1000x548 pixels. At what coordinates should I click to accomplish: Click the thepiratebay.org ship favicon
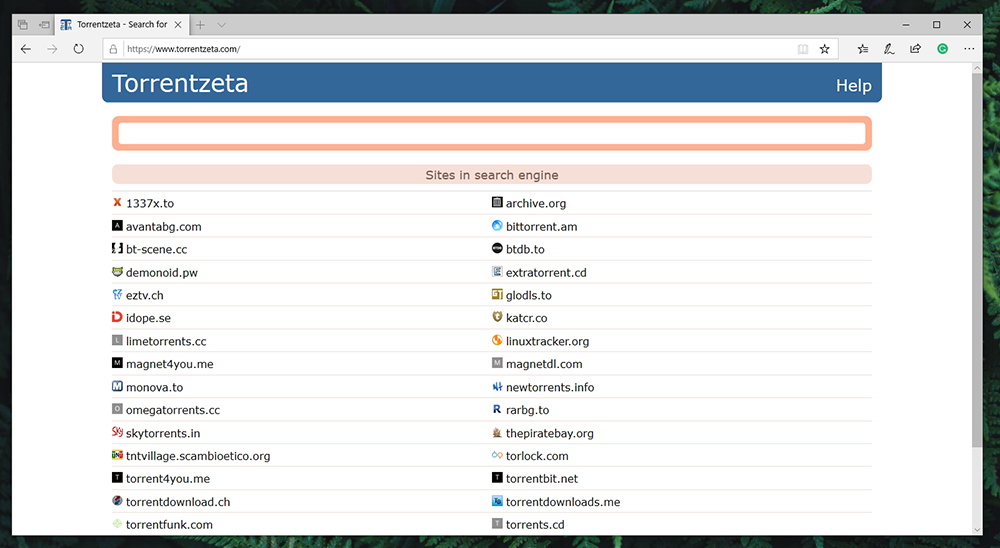497,432
